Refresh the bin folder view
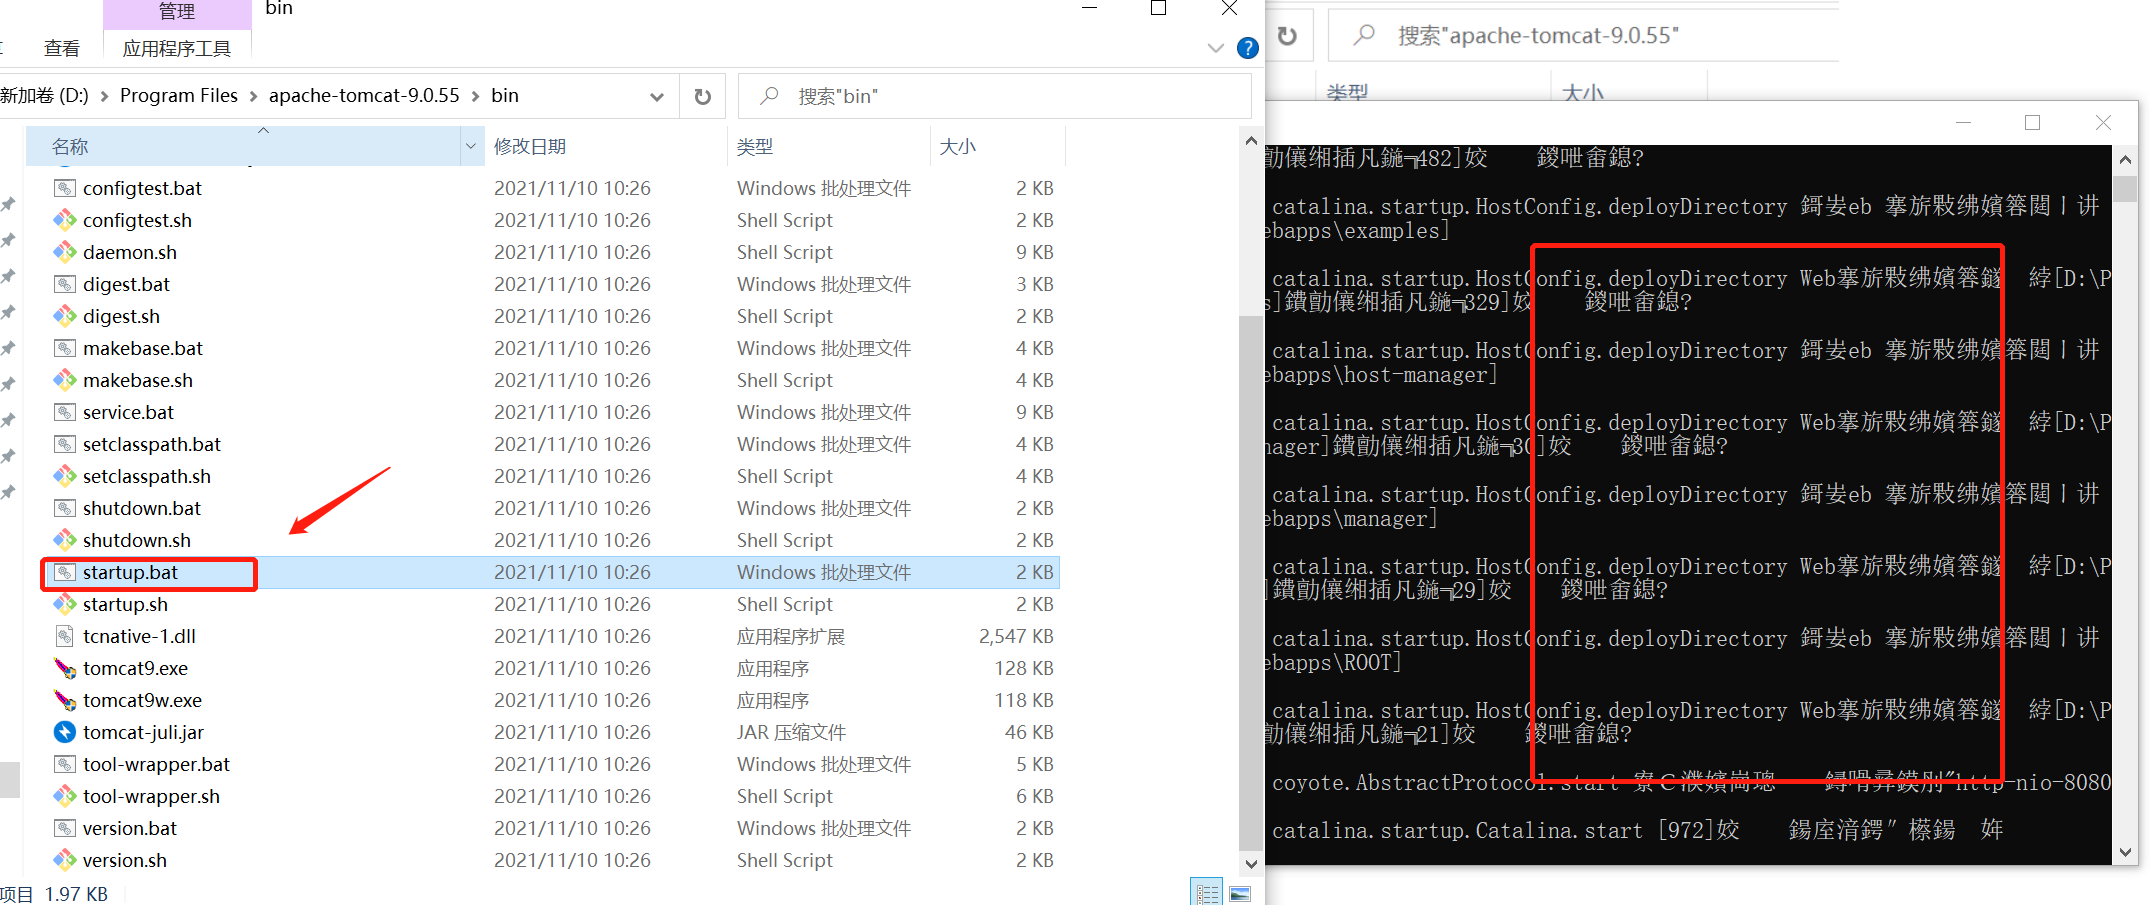This screenshot has width=2150, height=905. (x=703, y=96)
